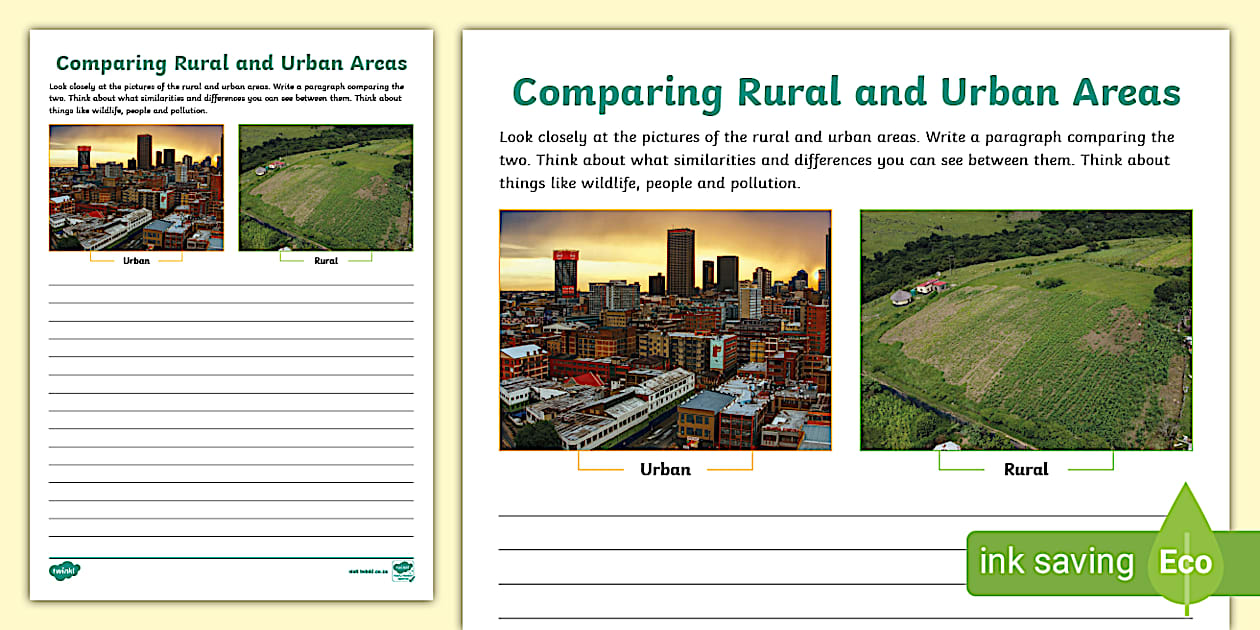Click the Urban label under large photo
This screenshot has height=630, width=1260.
click(665, 469)
